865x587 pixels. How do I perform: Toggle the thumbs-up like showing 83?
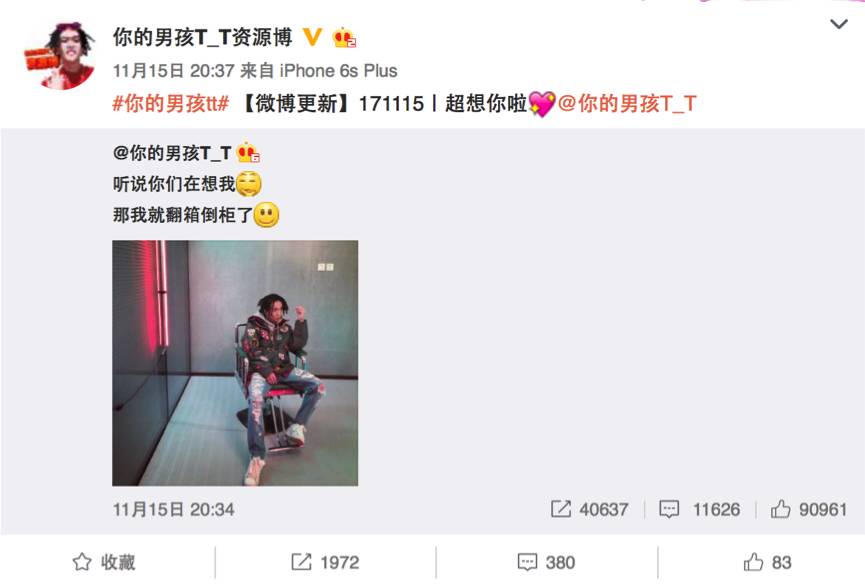coord(767,562)
